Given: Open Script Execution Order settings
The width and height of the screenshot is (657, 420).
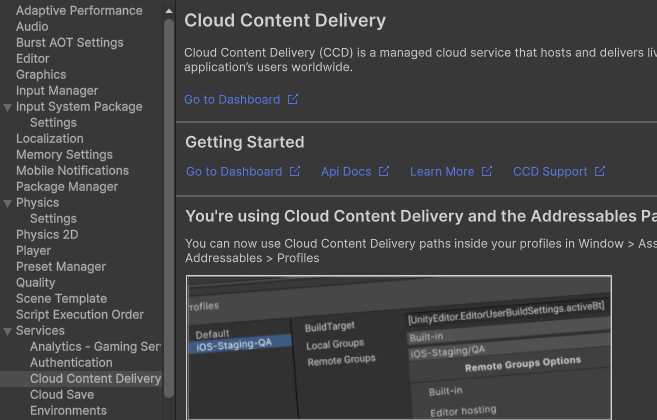Looking at the screenshot, I should click(80, 314).
